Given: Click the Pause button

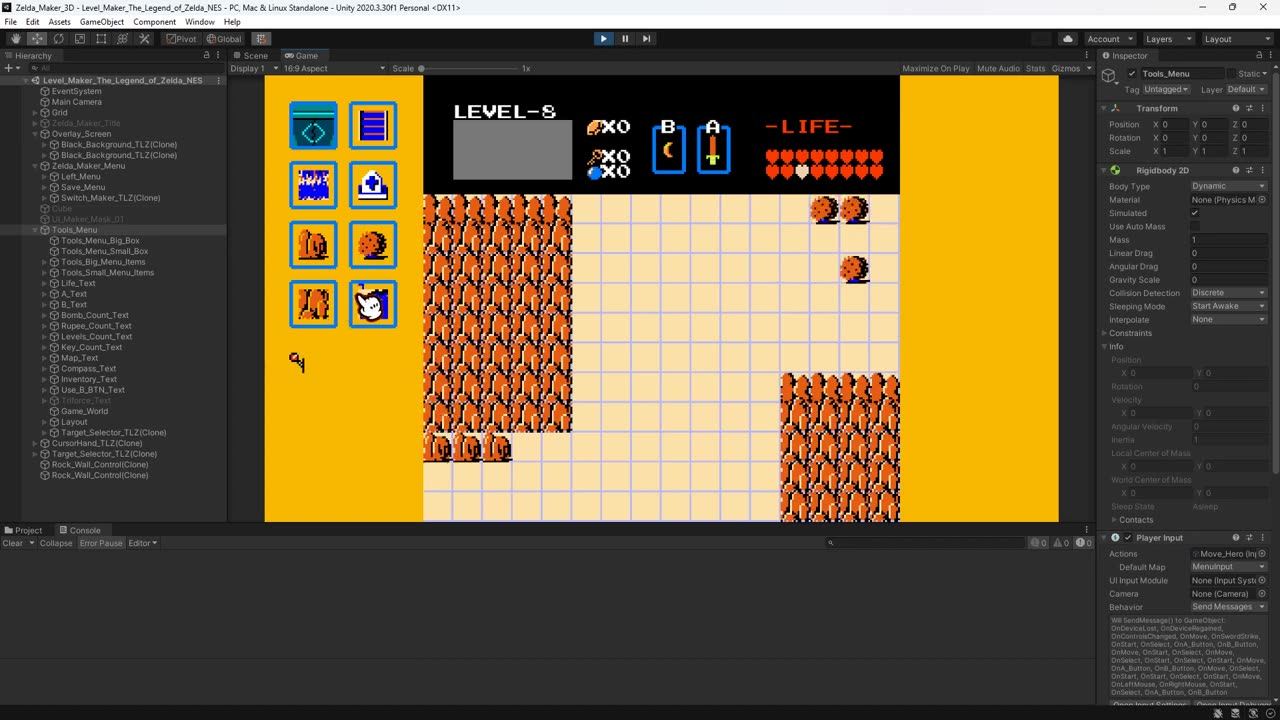Looking at the screenshot, I should [x=625, y=39].
